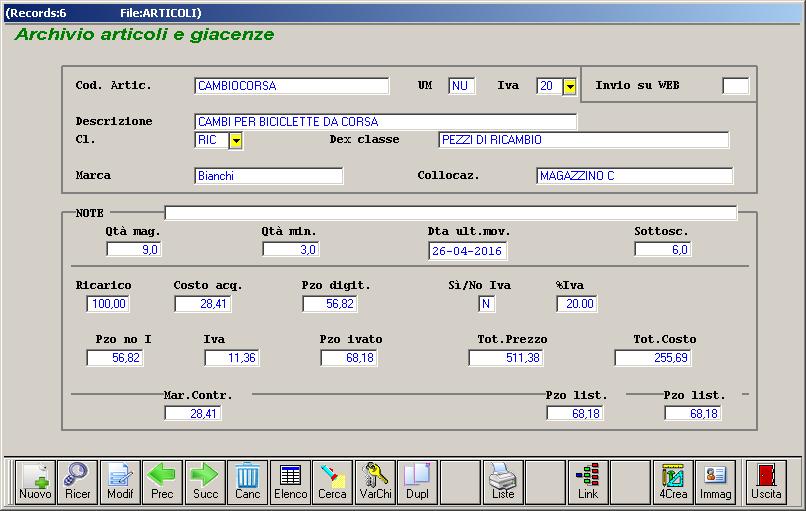This screenshot has height=511, width=806.
Task: Click the Tot.Prezzo field 511,38
Action: (x=506, y=358)
